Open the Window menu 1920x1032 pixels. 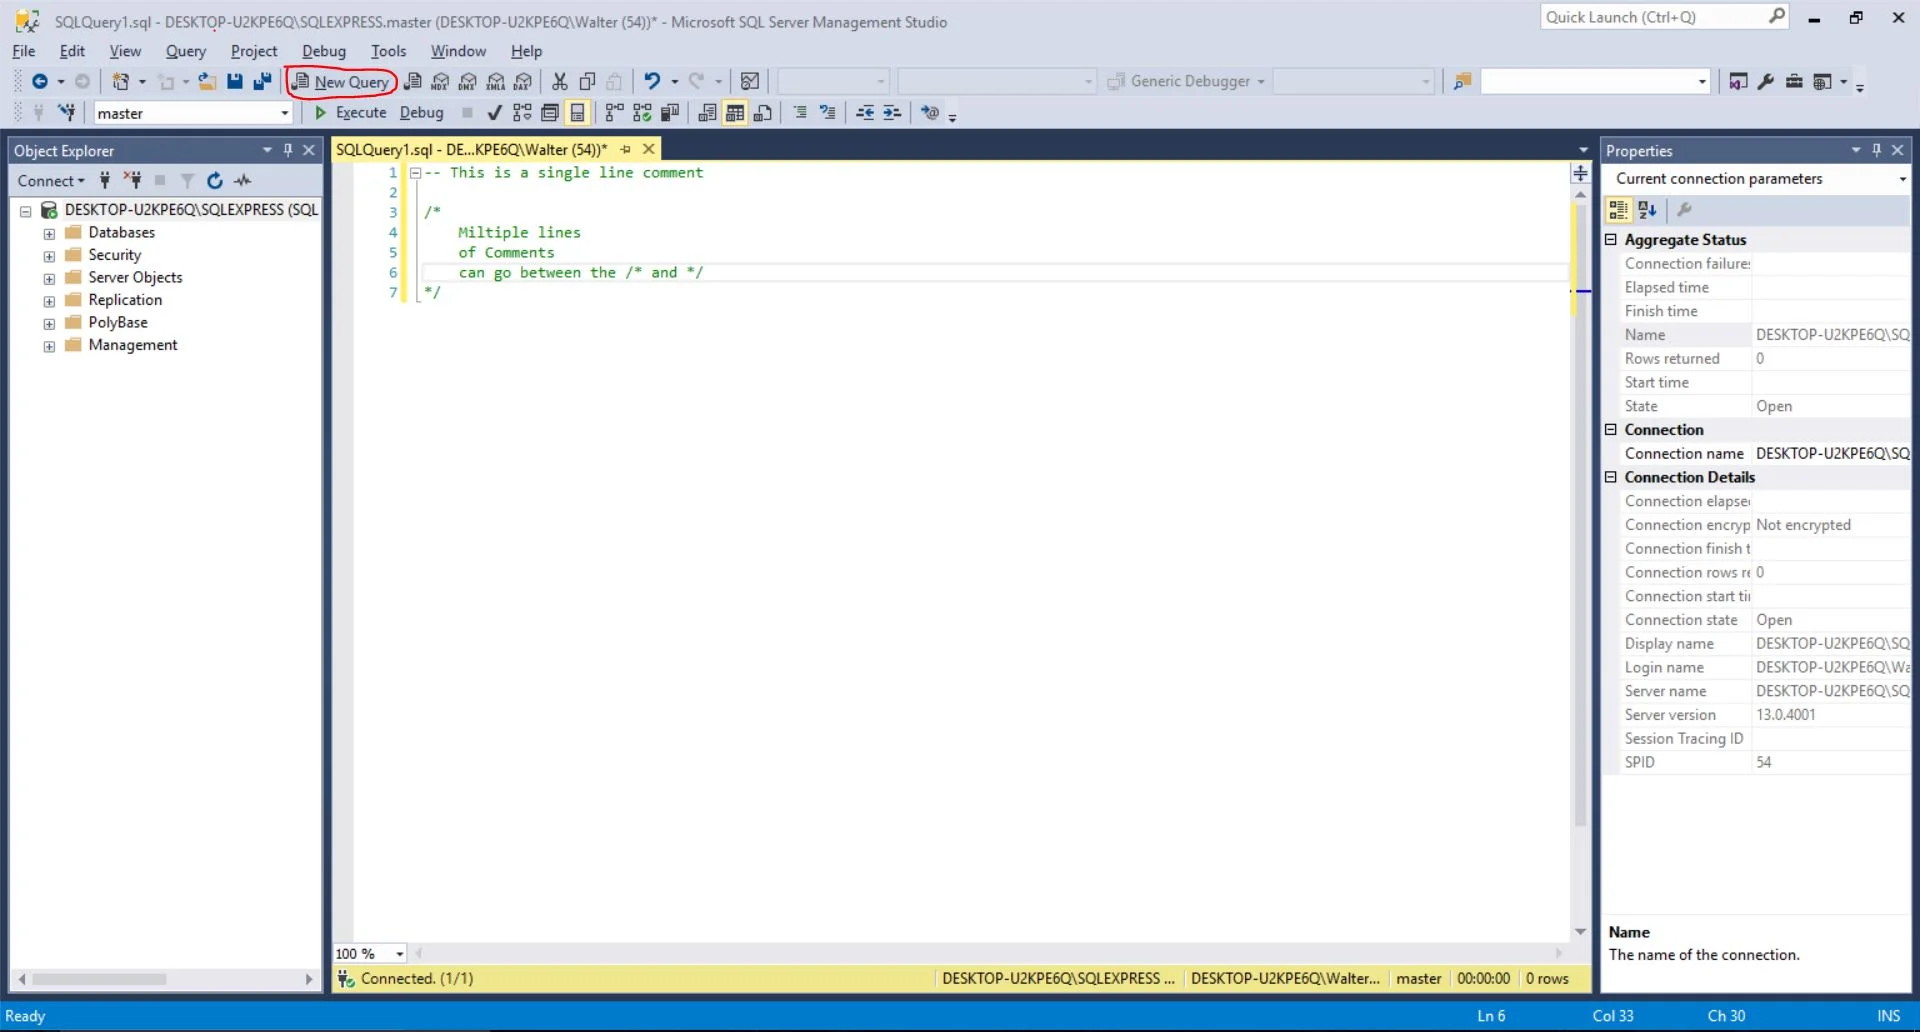point(458,51)
